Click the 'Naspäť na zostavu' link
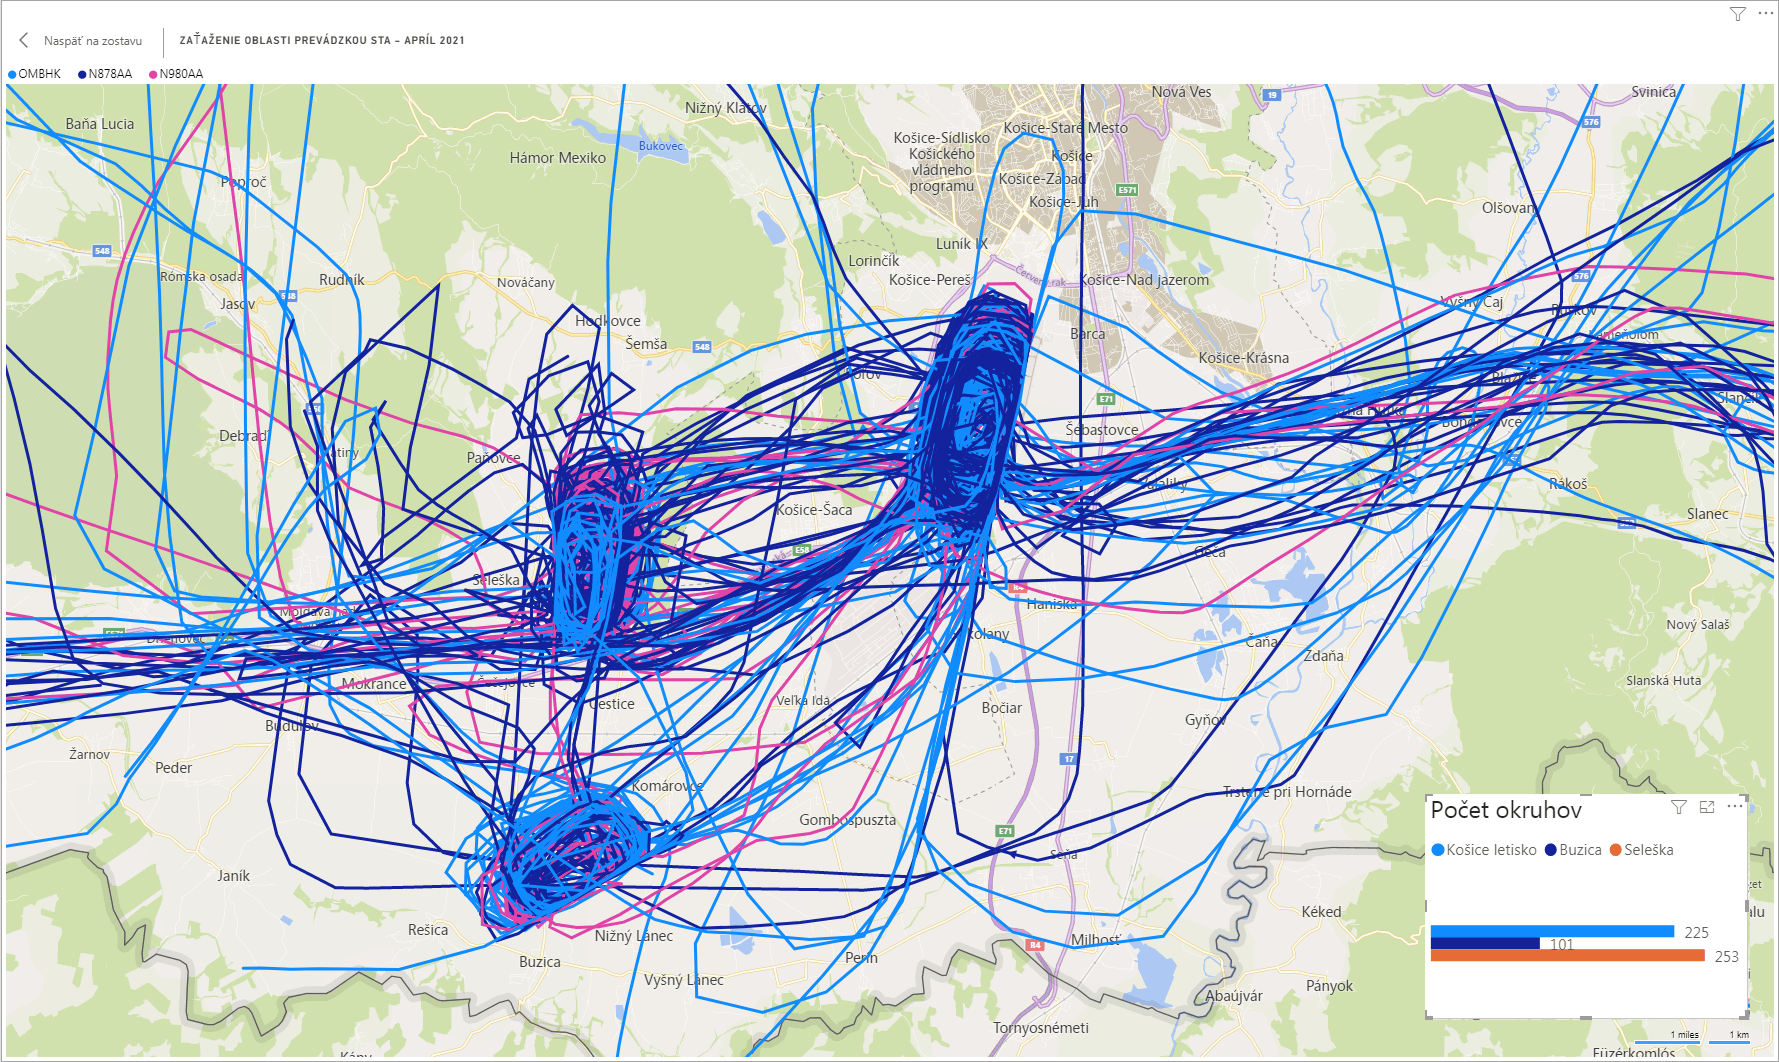Screen dimensions: 1779x1062 click(92, 41)
